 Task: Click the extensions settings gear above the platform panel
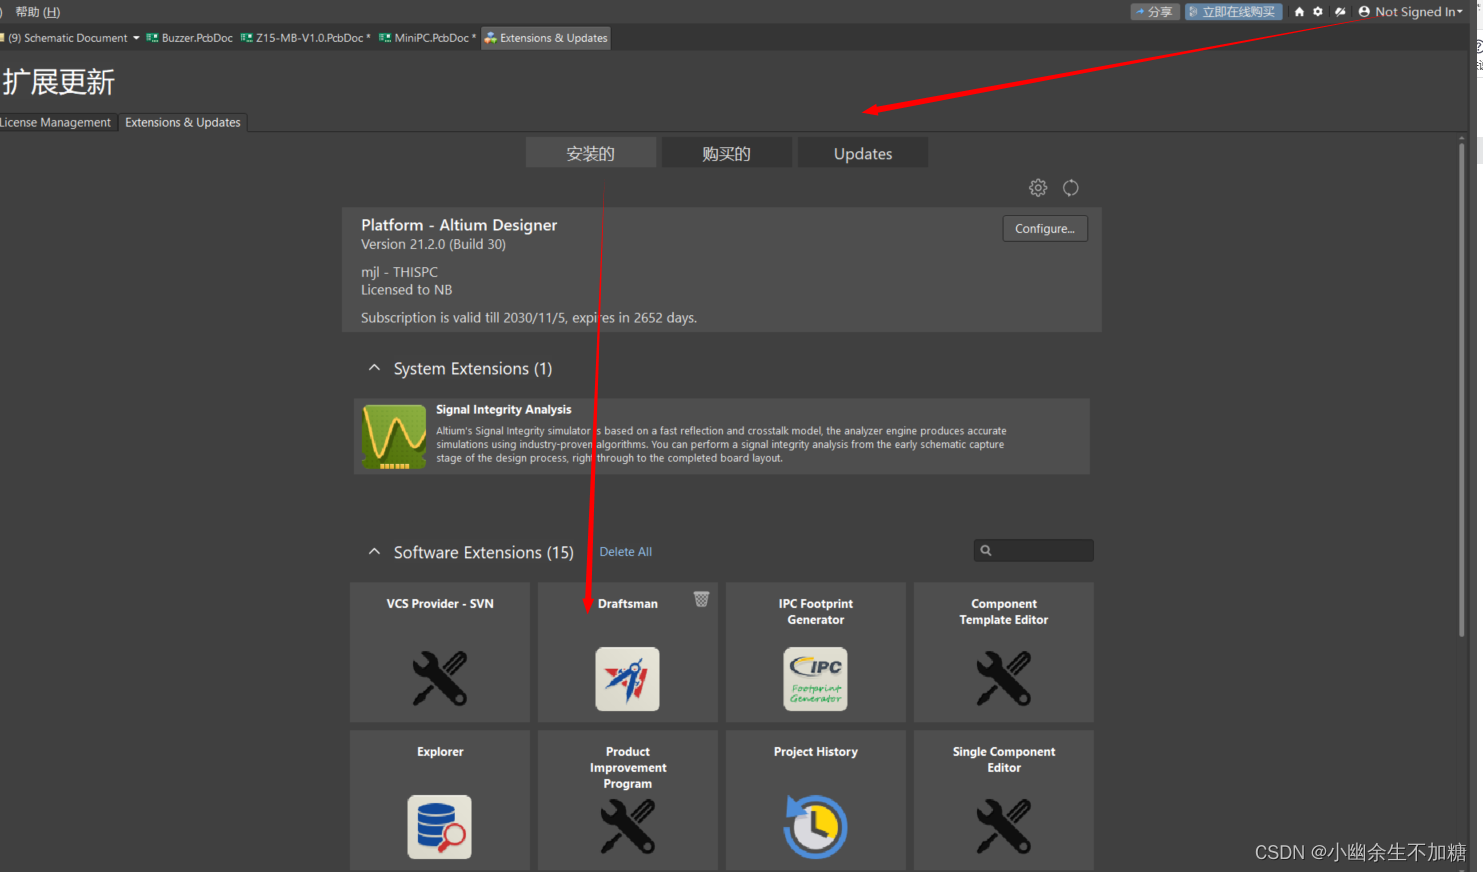click(x=1038, y=188)
